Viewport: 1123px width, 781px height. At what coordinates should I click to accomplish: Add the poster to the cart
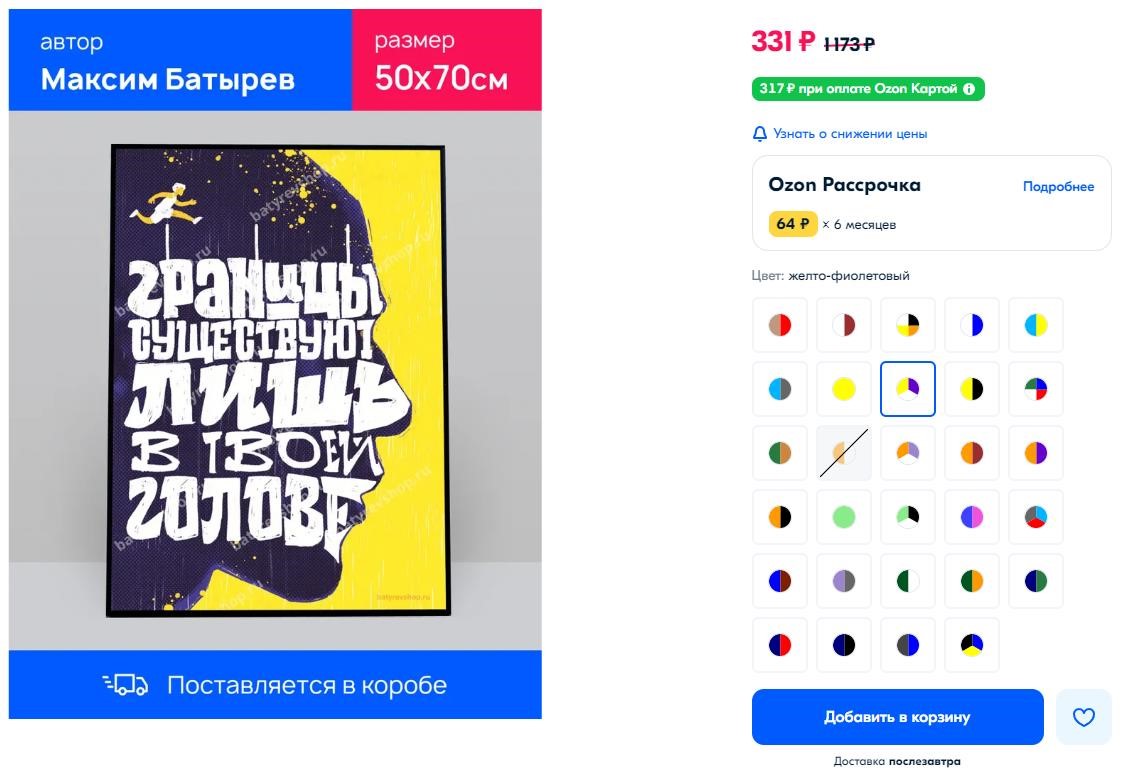(897, 717)
